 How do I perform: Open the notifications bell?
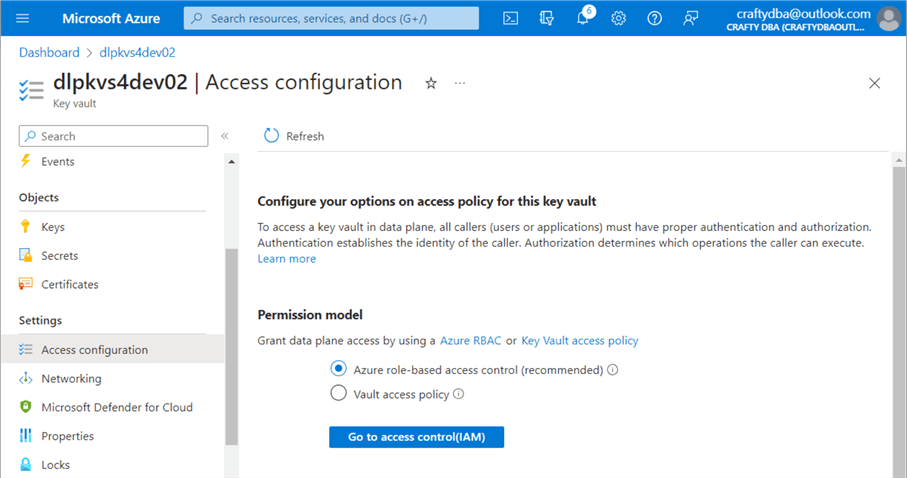click(x=583, y=18)
